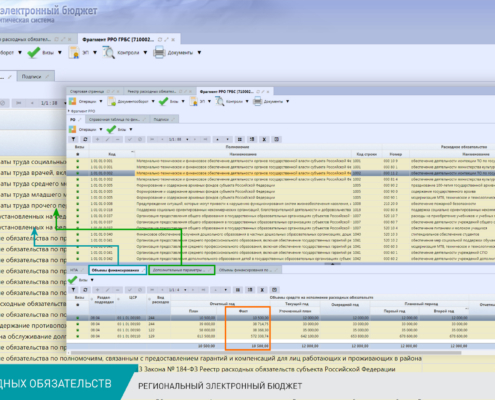Click the settings icon ending the РО grid toolbar
Image resolution: width=495 pixels, height=400 pixels.
276,139
